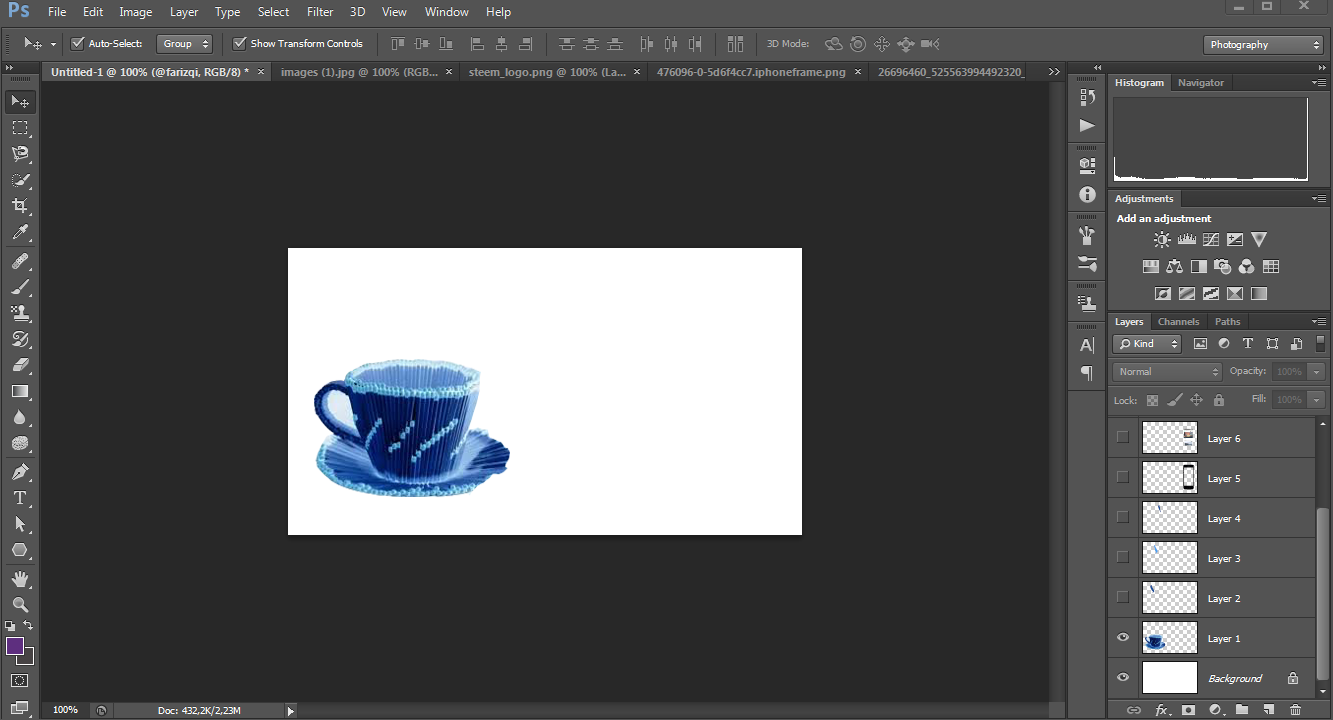This screenshot has width=1333, height=720.
Task: Switch to the Navigator tab
Action: (x=1201, y=83)
